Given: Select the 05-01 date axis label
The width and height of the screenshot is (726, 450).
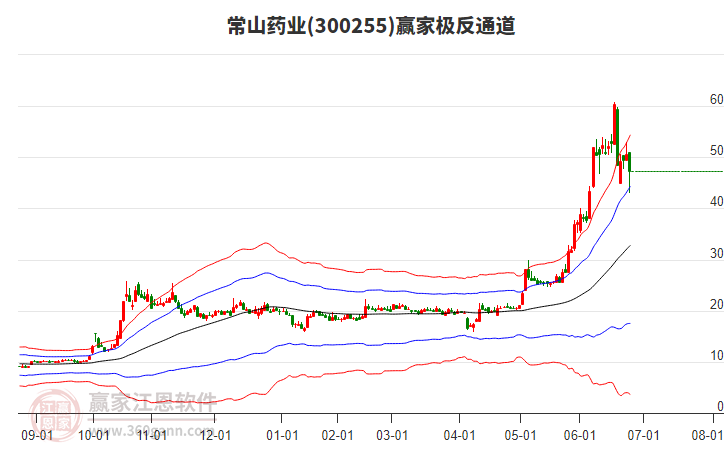Looking at the screenshot, I should click(520, 436).
